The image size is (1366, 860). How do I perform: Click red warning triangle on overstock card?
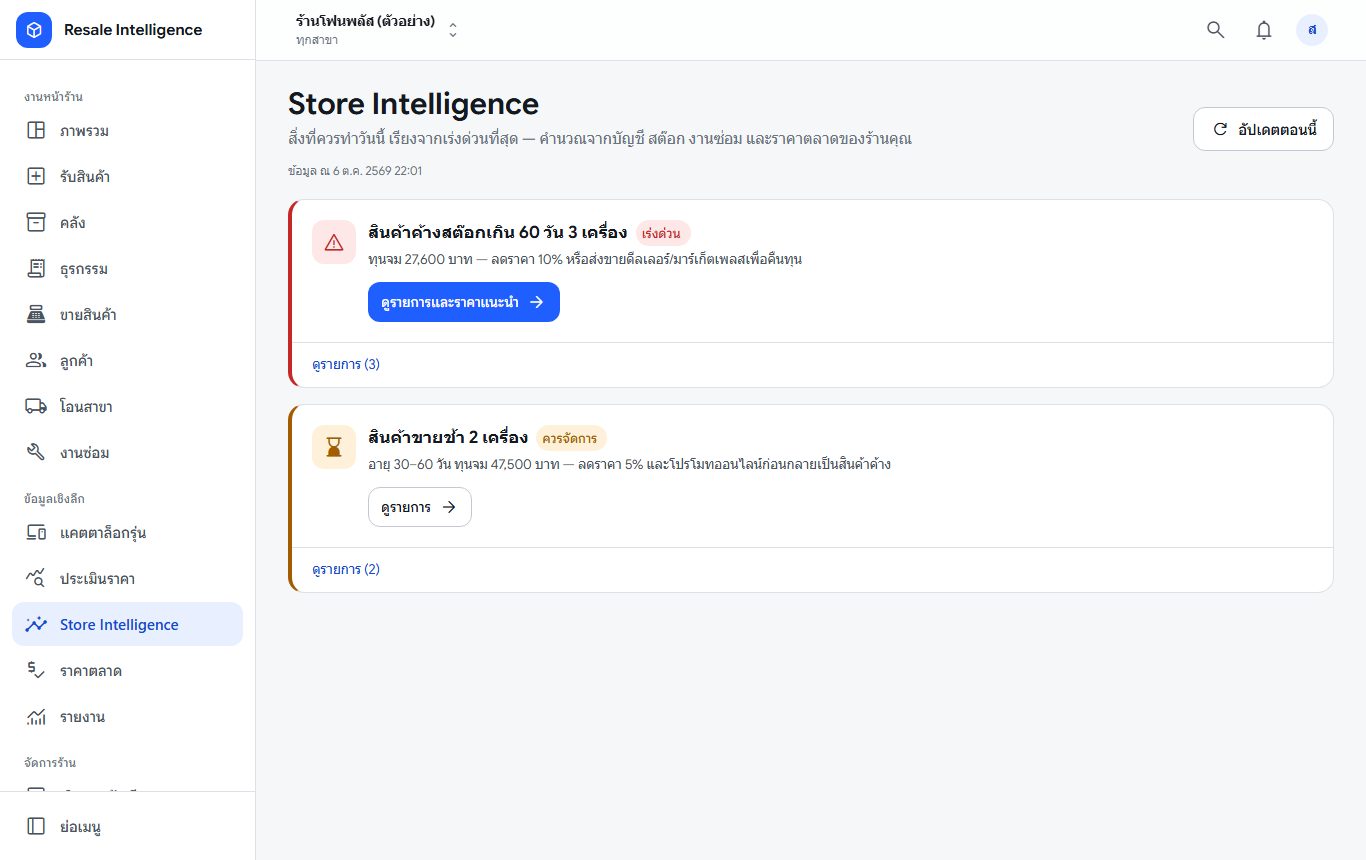pos(334,242)
